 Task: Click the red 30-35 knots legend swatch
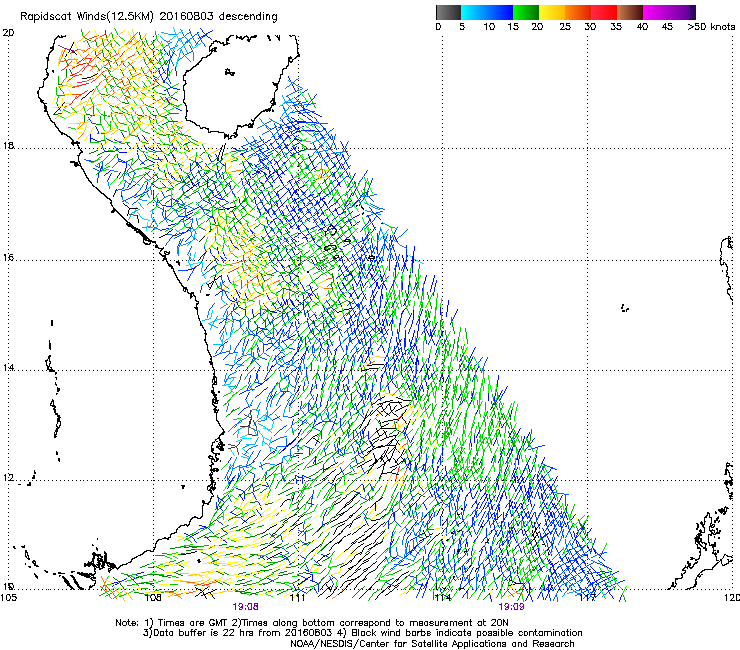[604, 12]
